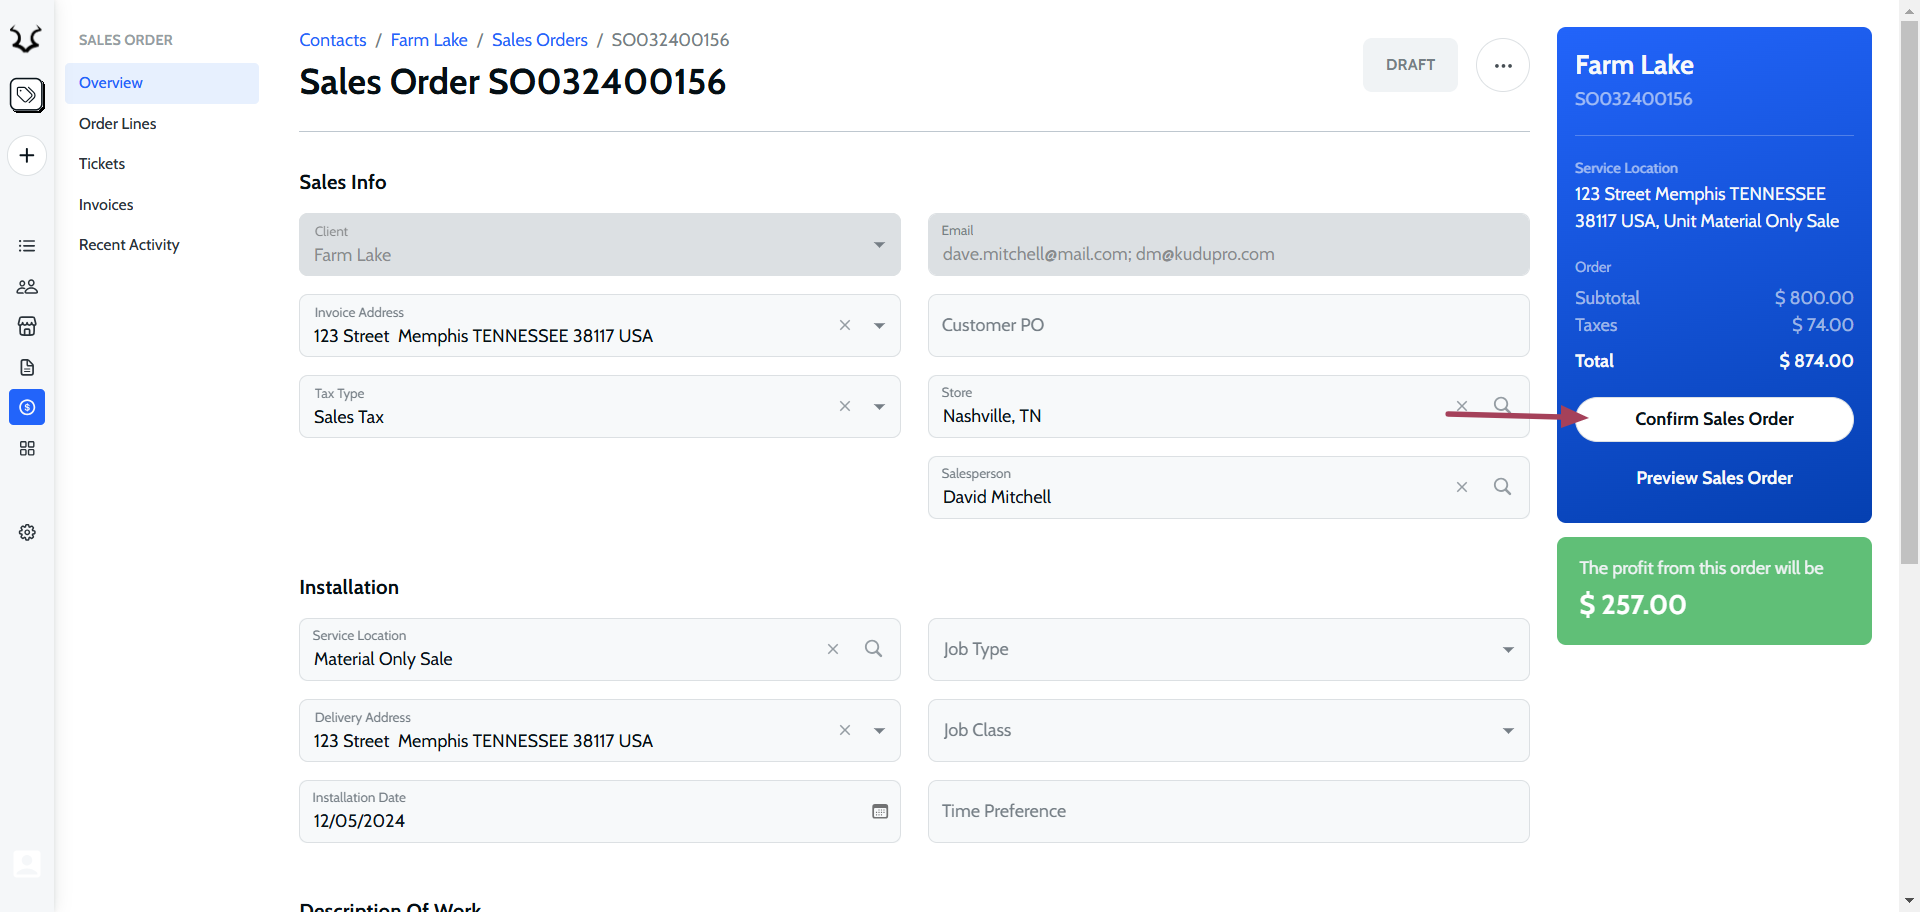1920x912 pixels.
Task: Open the store icon in left sidebar
Action: tap(27, 327)
